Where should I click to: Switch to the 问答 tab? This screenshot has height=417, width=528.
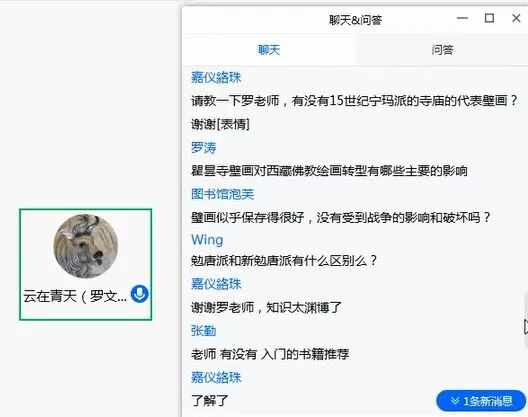pyautogui.click(x=442, y=50)
